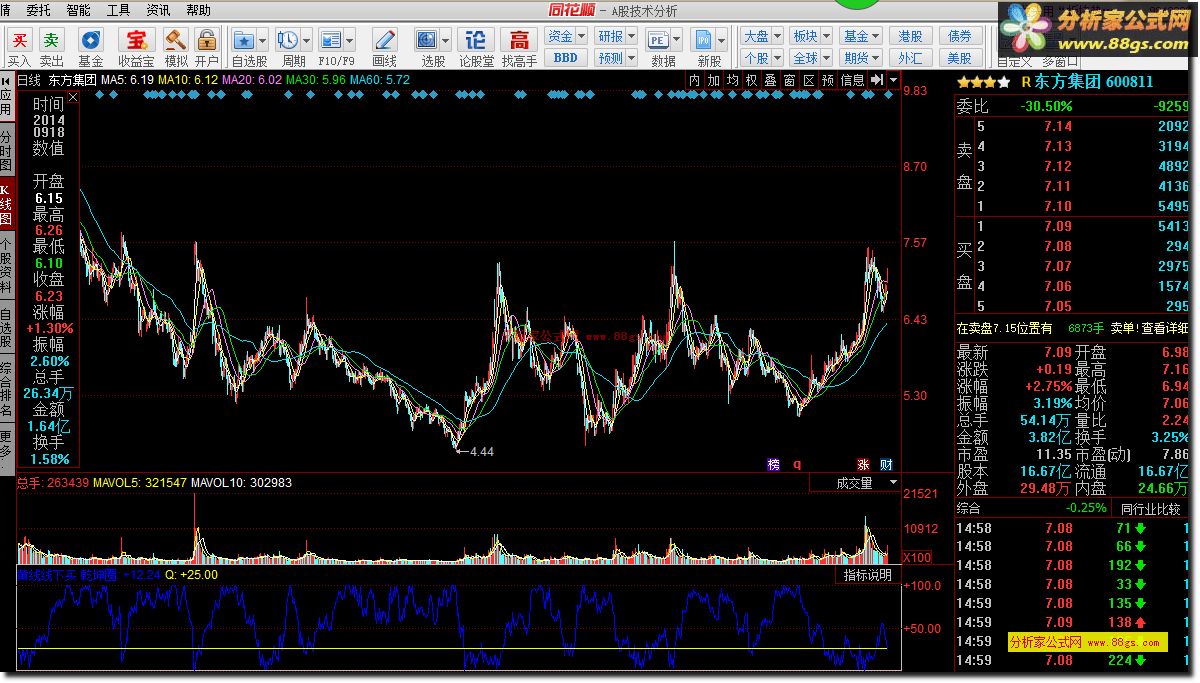Toggle 叠 overlay stock option

770,80
